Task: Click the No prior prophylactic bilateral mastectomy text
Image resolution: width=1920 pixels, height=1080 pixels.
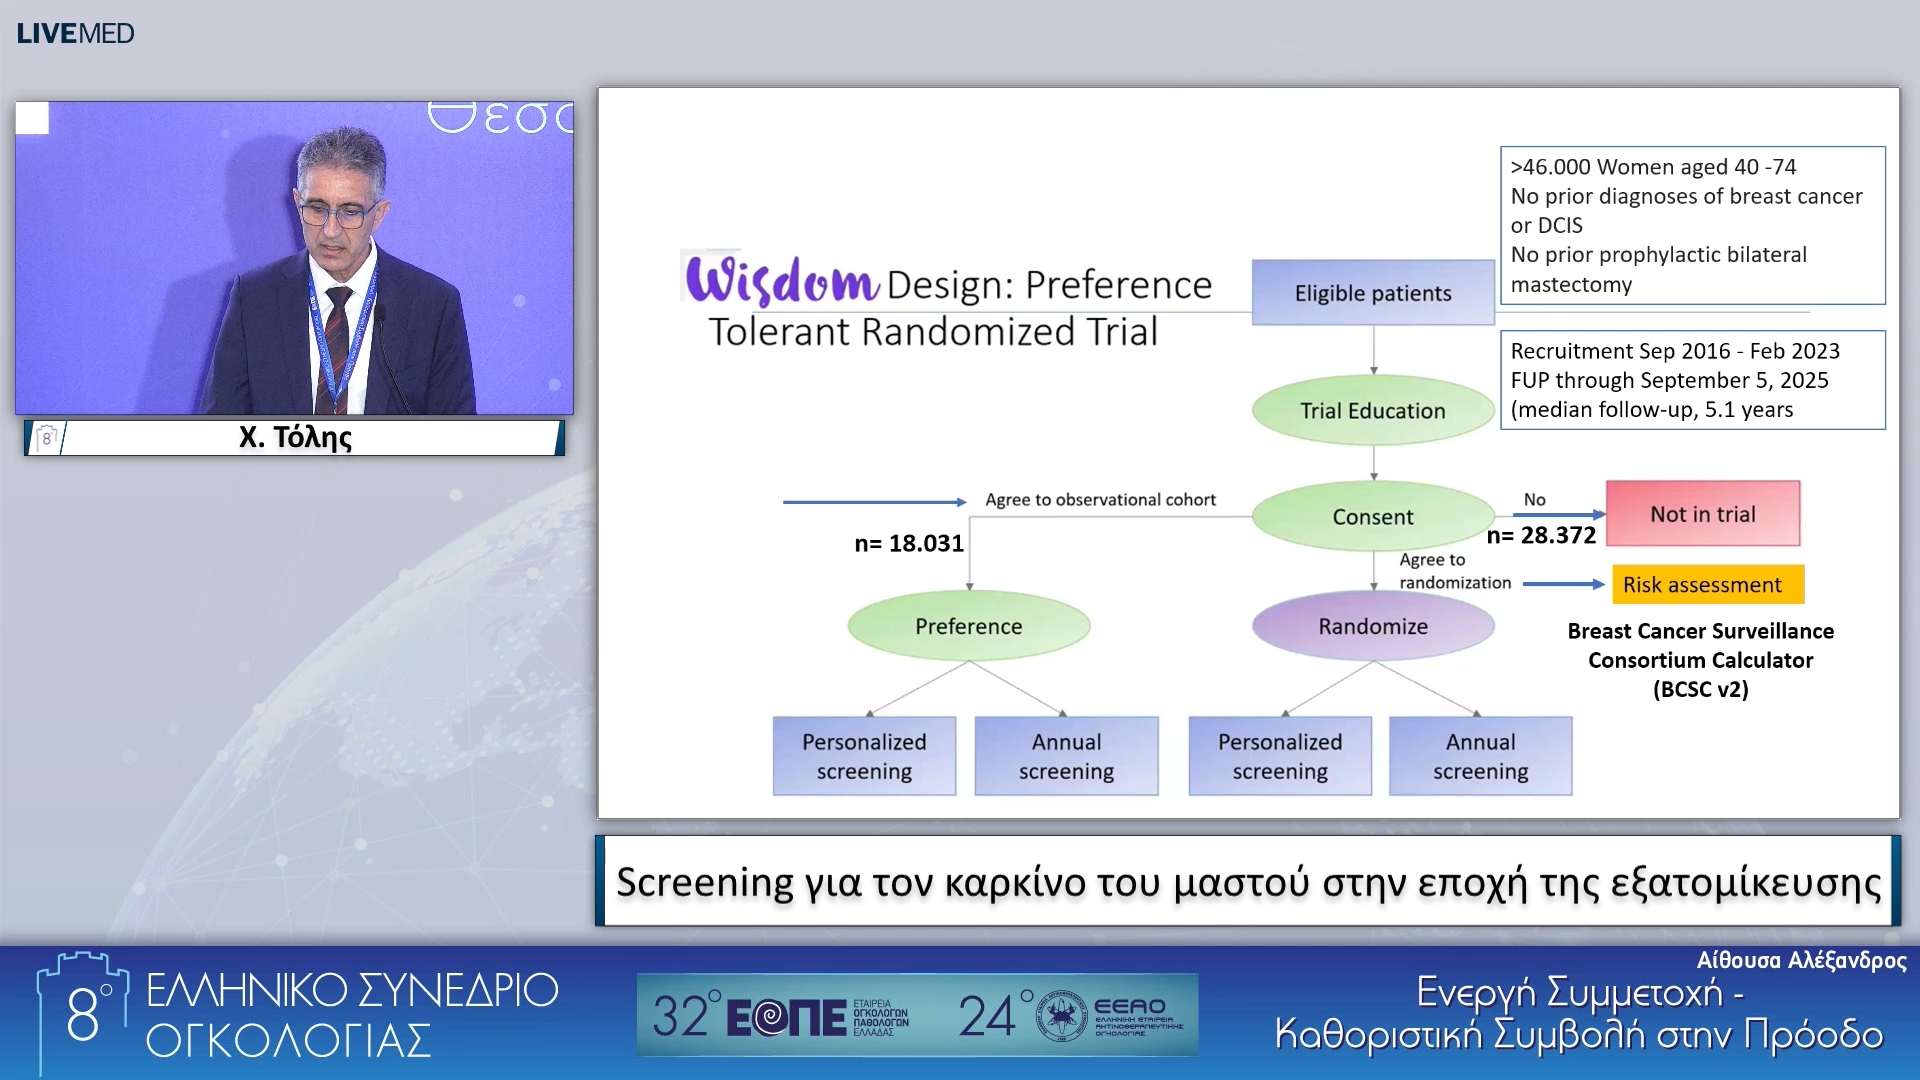Action: click(x=1659, y=270)
